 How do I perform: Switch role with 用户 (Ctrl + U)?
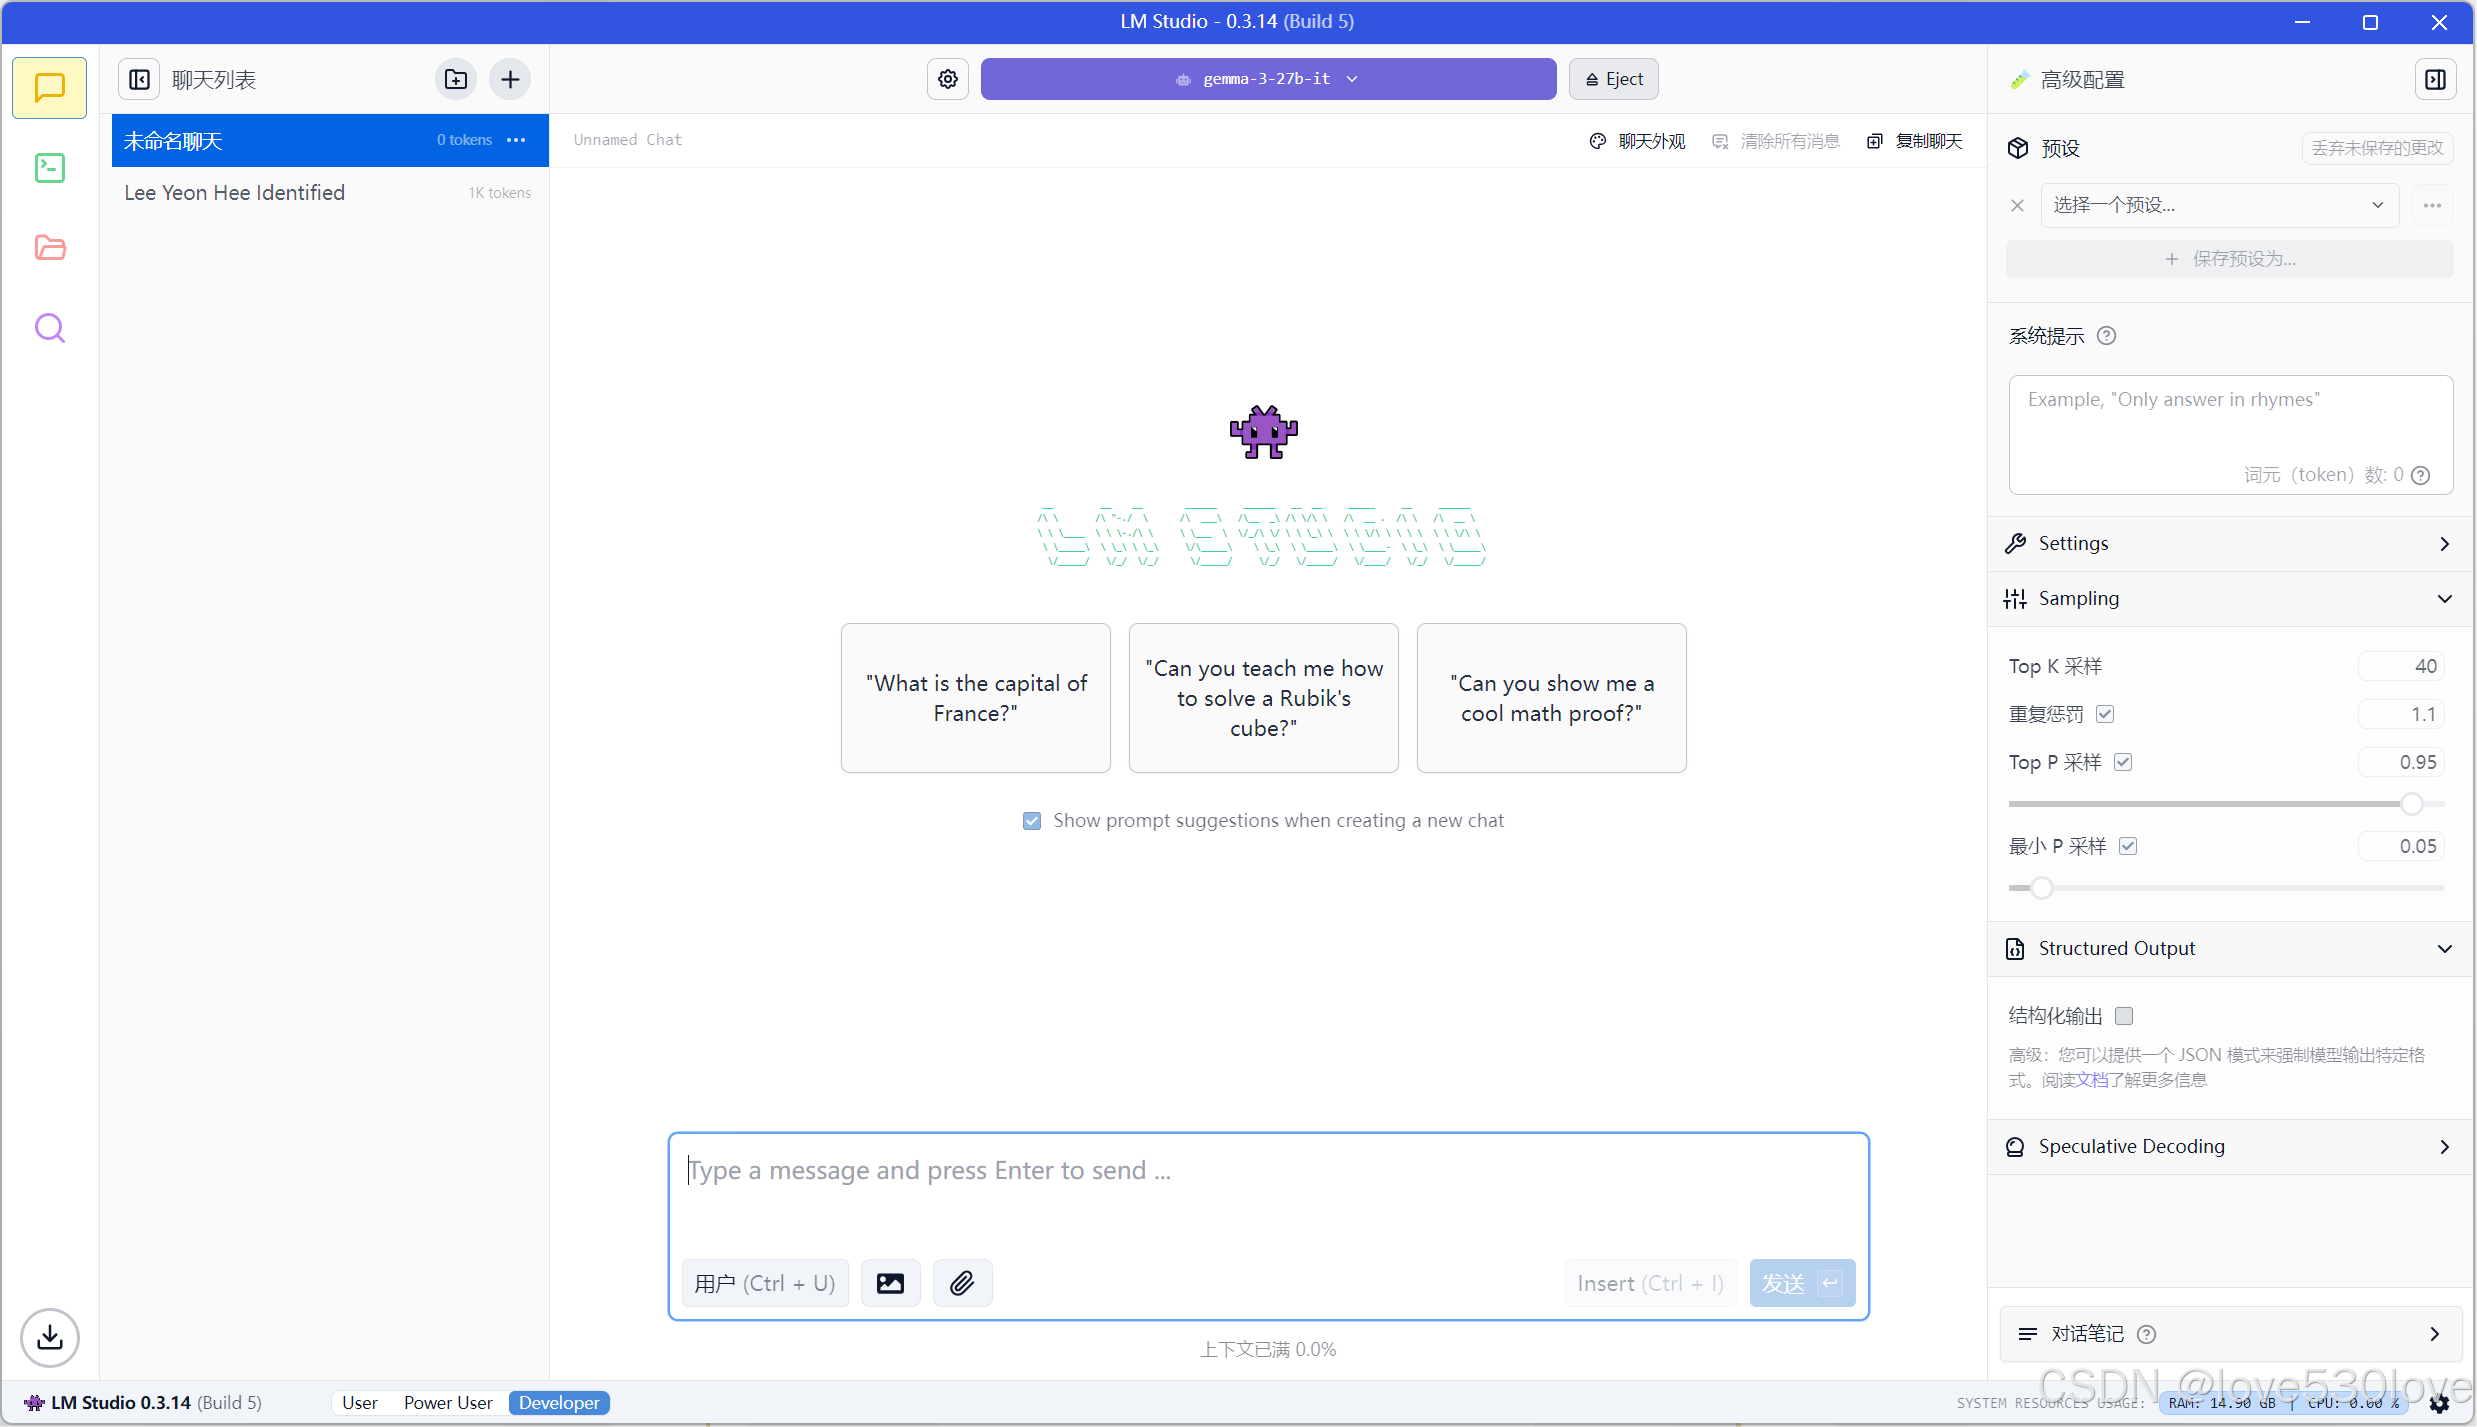[x=765, y=1283]
